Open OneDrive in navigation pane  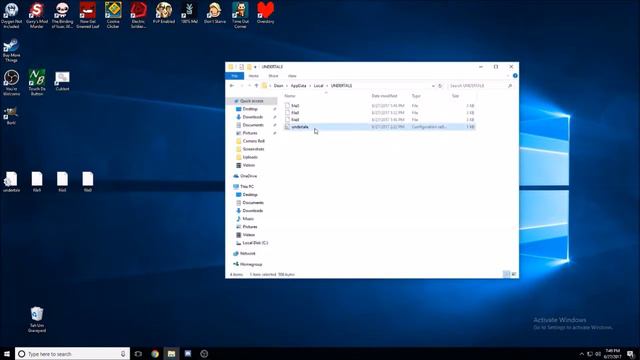pyautogui.click(x=248, y=176)
